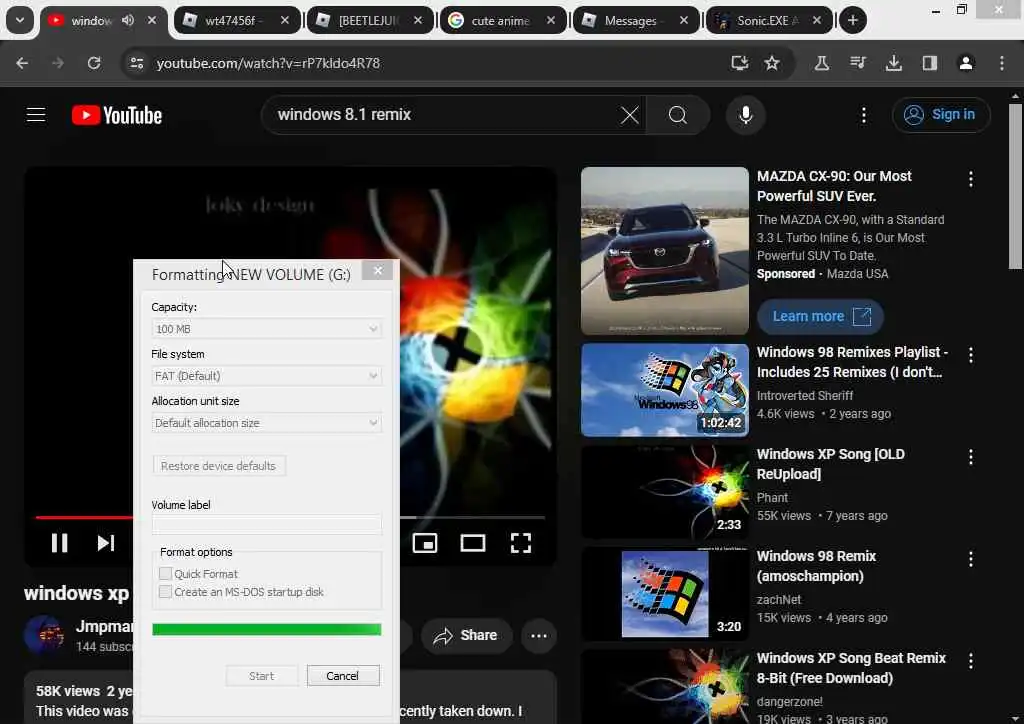Open Chrome downloads icon
Image resolution: width=1024 pixels, height=724 pixels.
click(893, 63)
